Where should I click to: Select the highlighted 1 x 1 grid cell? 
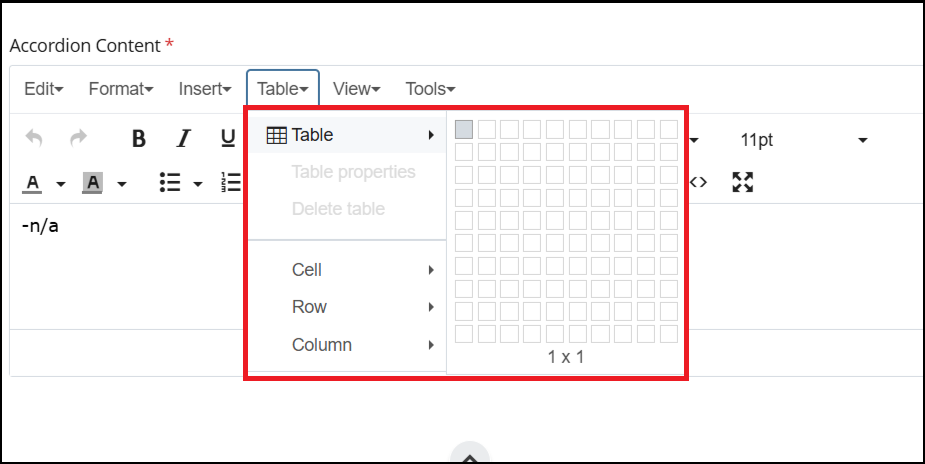pos(464,129)
